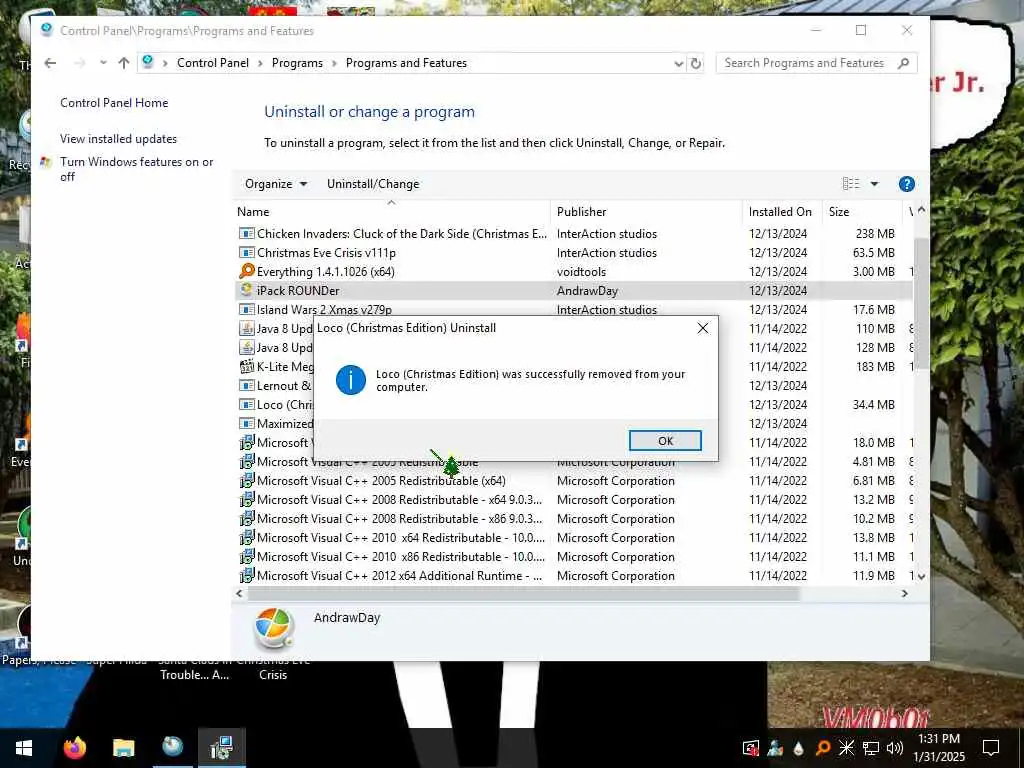Select Visual C++ 2008 Redistributable x64 9.0.3
Viewport: 1024px width, 768px height.
coord(399,500)
